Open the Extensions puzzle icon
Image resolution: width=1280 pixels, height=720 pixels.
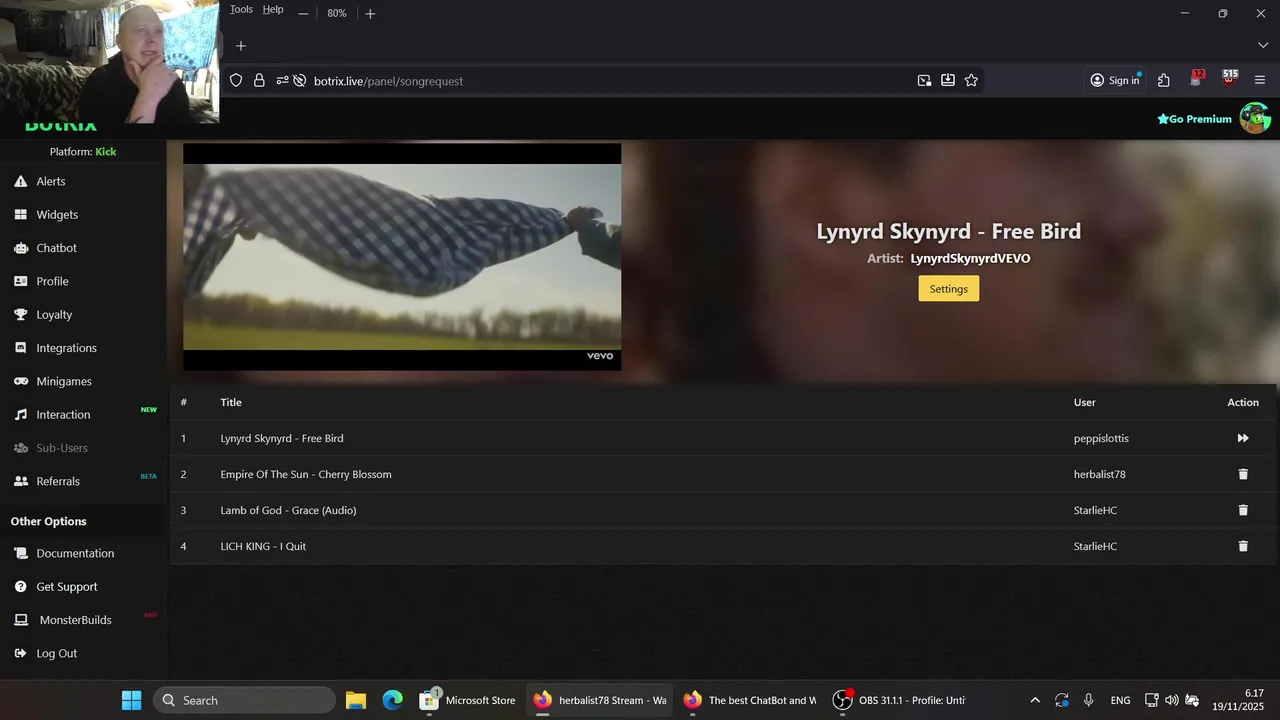tap(1164, 81)
